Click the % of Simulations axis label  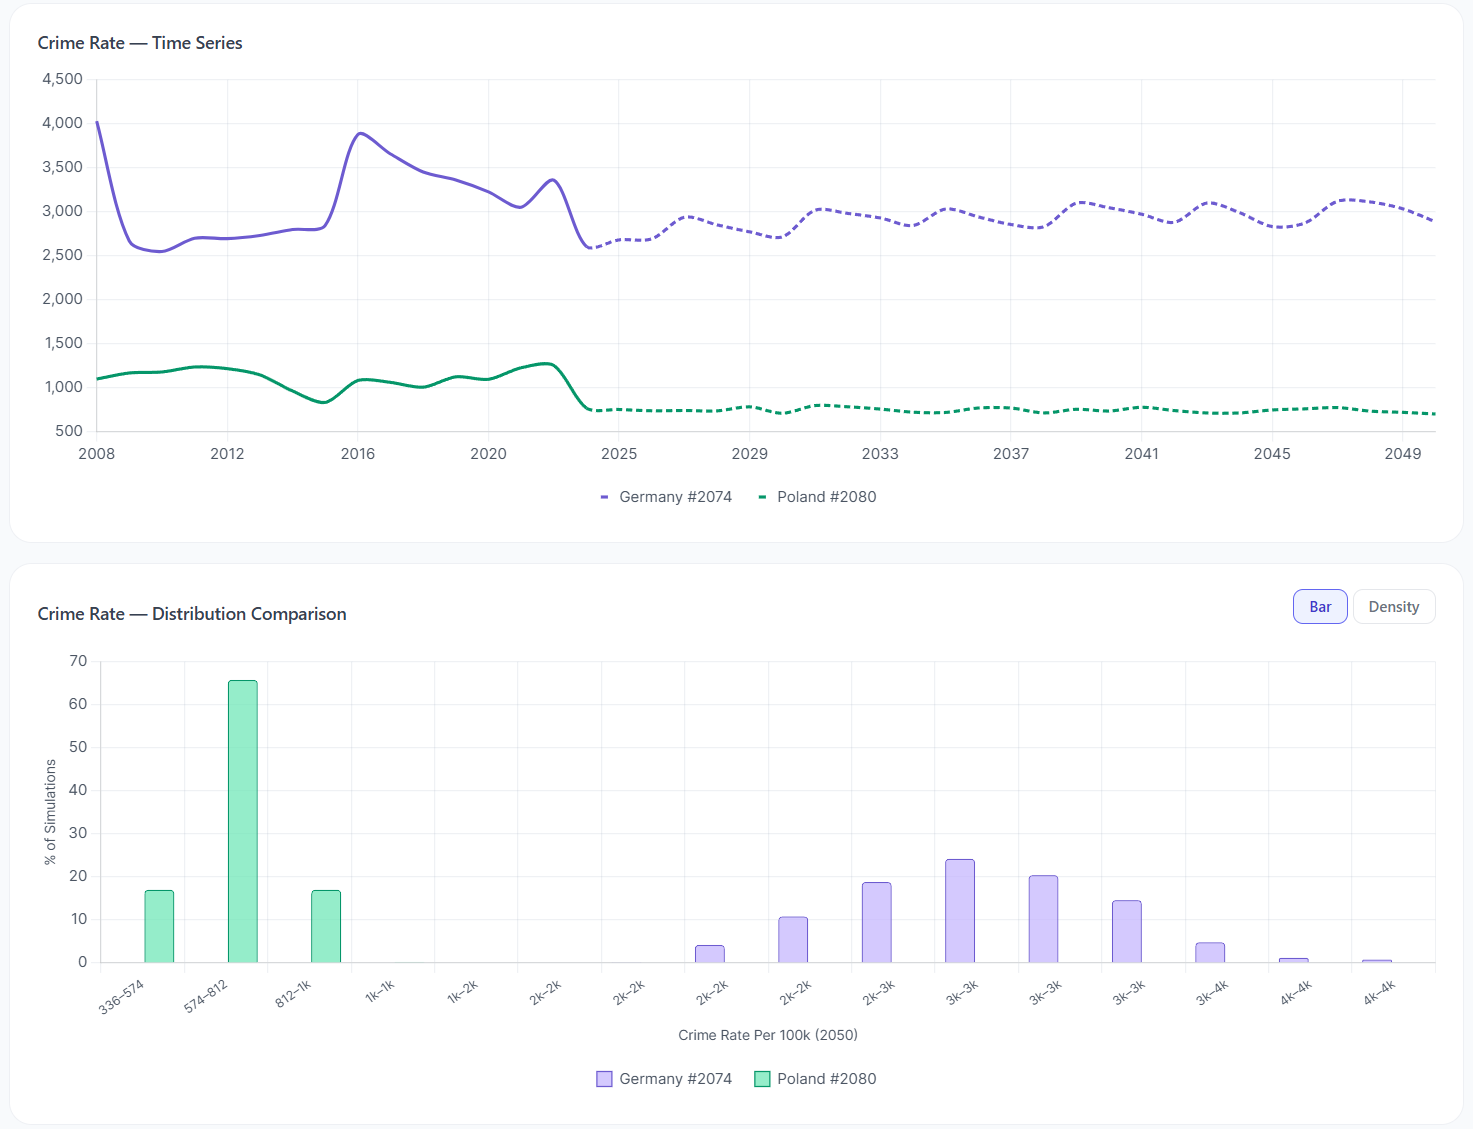point(51,811)
